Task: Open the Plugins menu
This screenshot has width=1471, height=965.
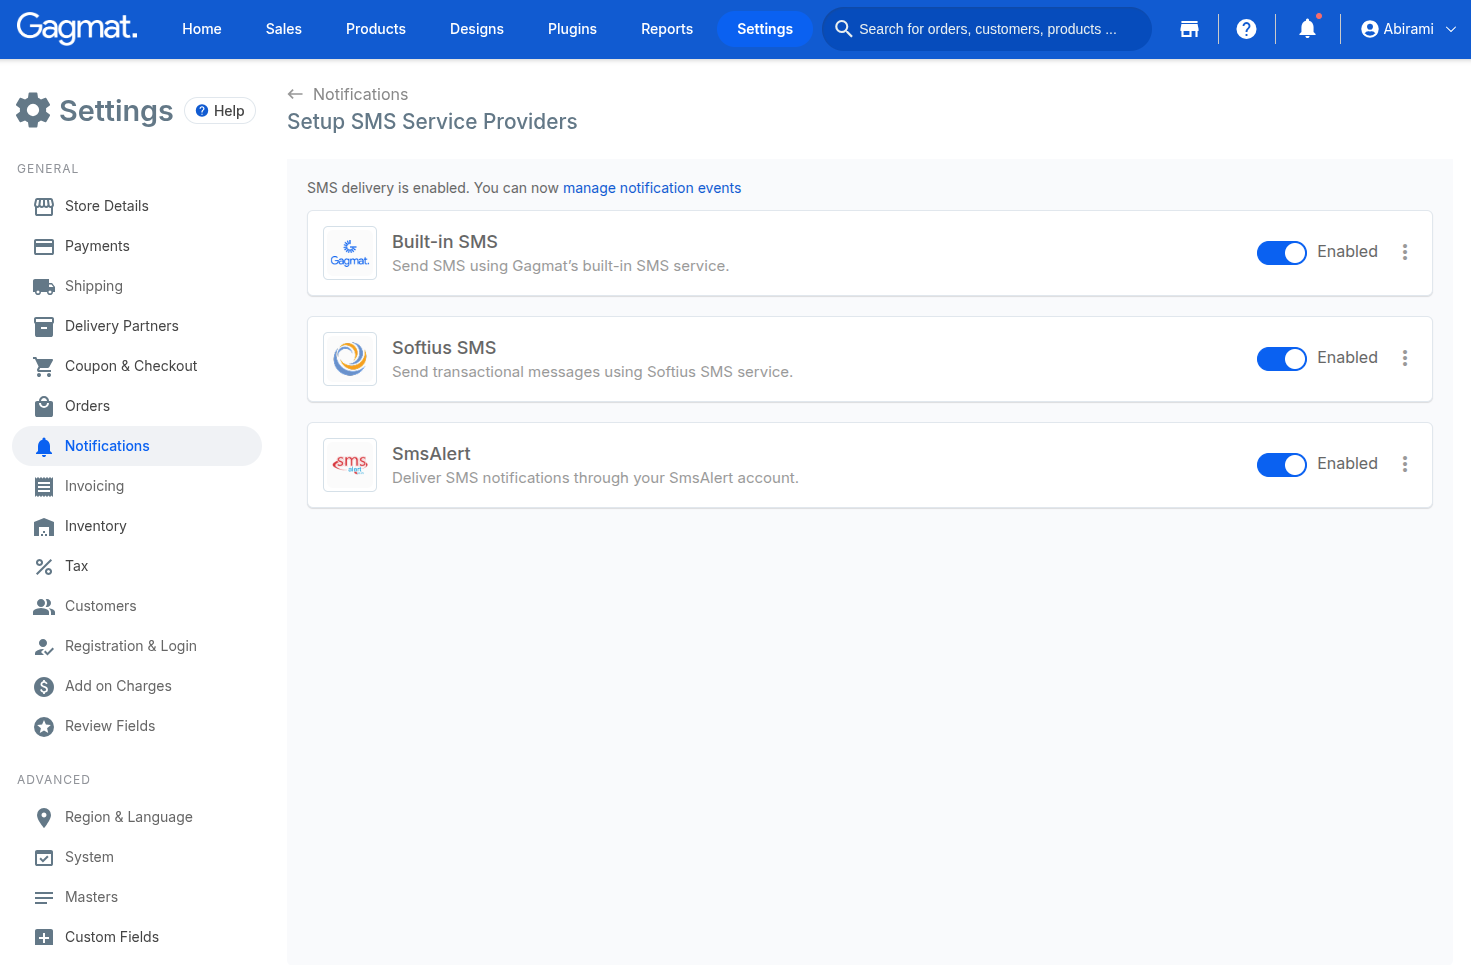Action: click(x=572, y=29)
